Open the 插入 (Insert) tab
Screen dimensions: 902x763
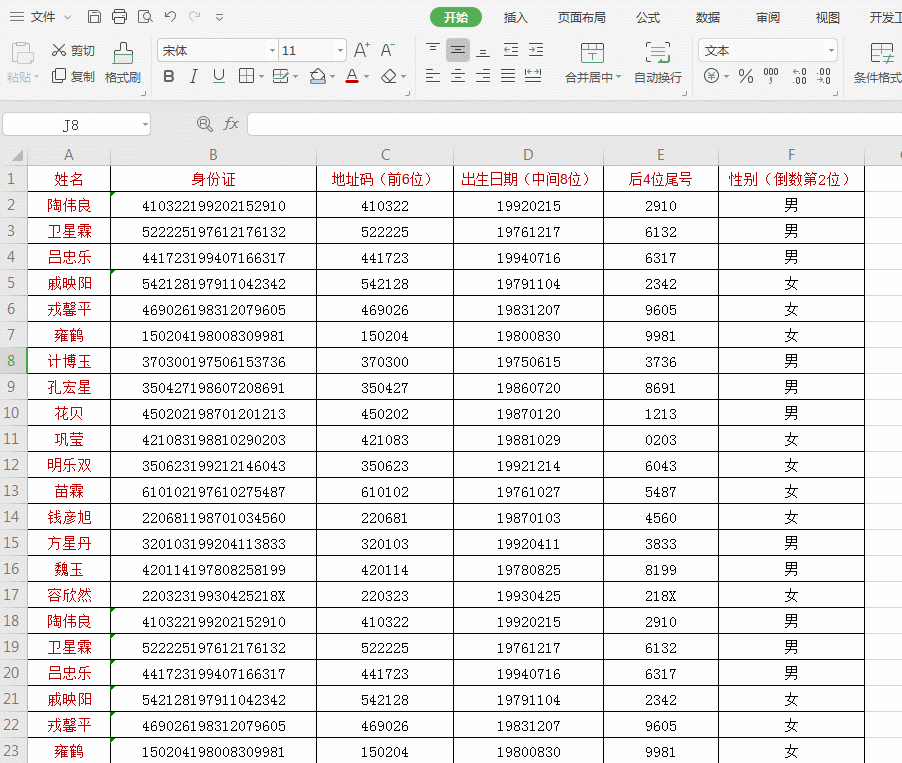point(515,17)
